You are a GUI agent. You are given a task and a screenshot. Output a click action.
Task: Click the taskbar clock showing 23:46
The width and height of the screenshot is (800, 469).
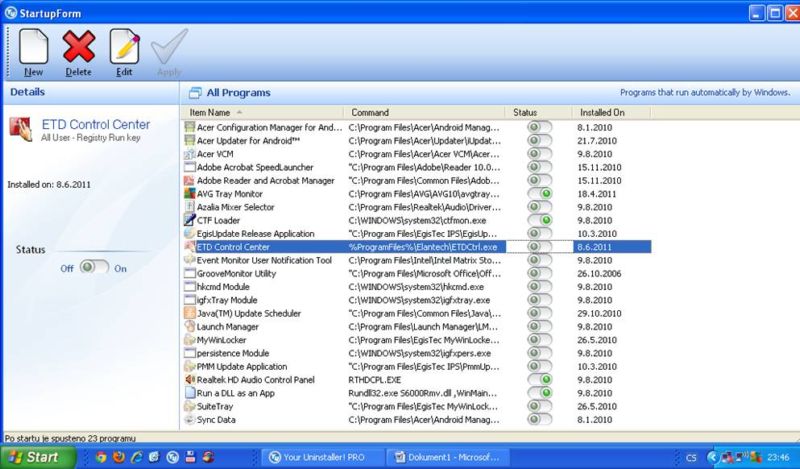point(778,457)
